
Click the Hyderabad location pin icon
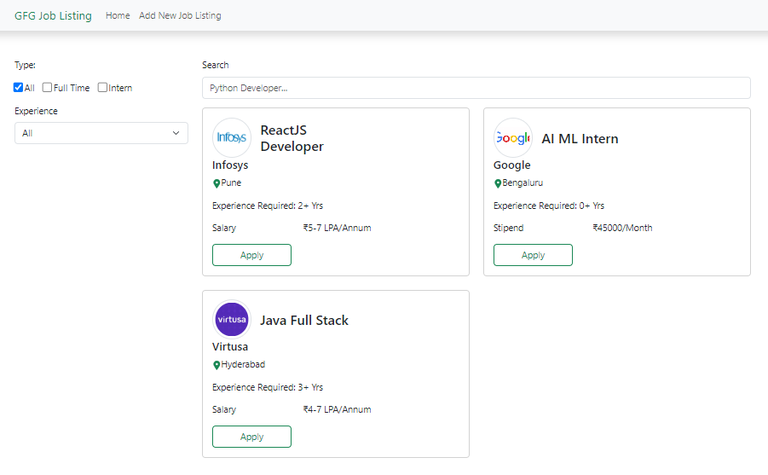216,365
